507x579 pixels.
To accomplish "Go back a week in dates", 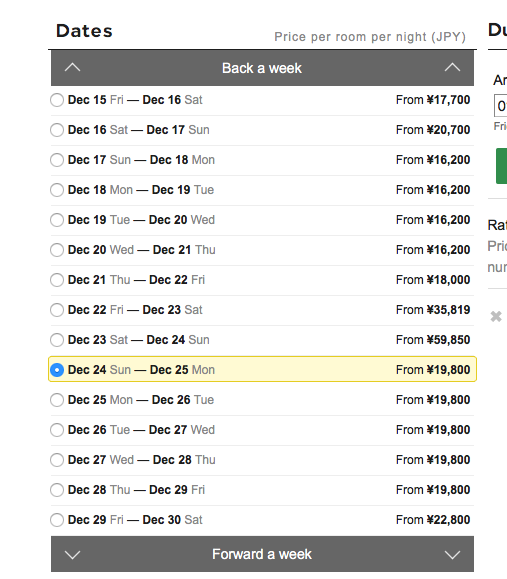I will (262, 68).
